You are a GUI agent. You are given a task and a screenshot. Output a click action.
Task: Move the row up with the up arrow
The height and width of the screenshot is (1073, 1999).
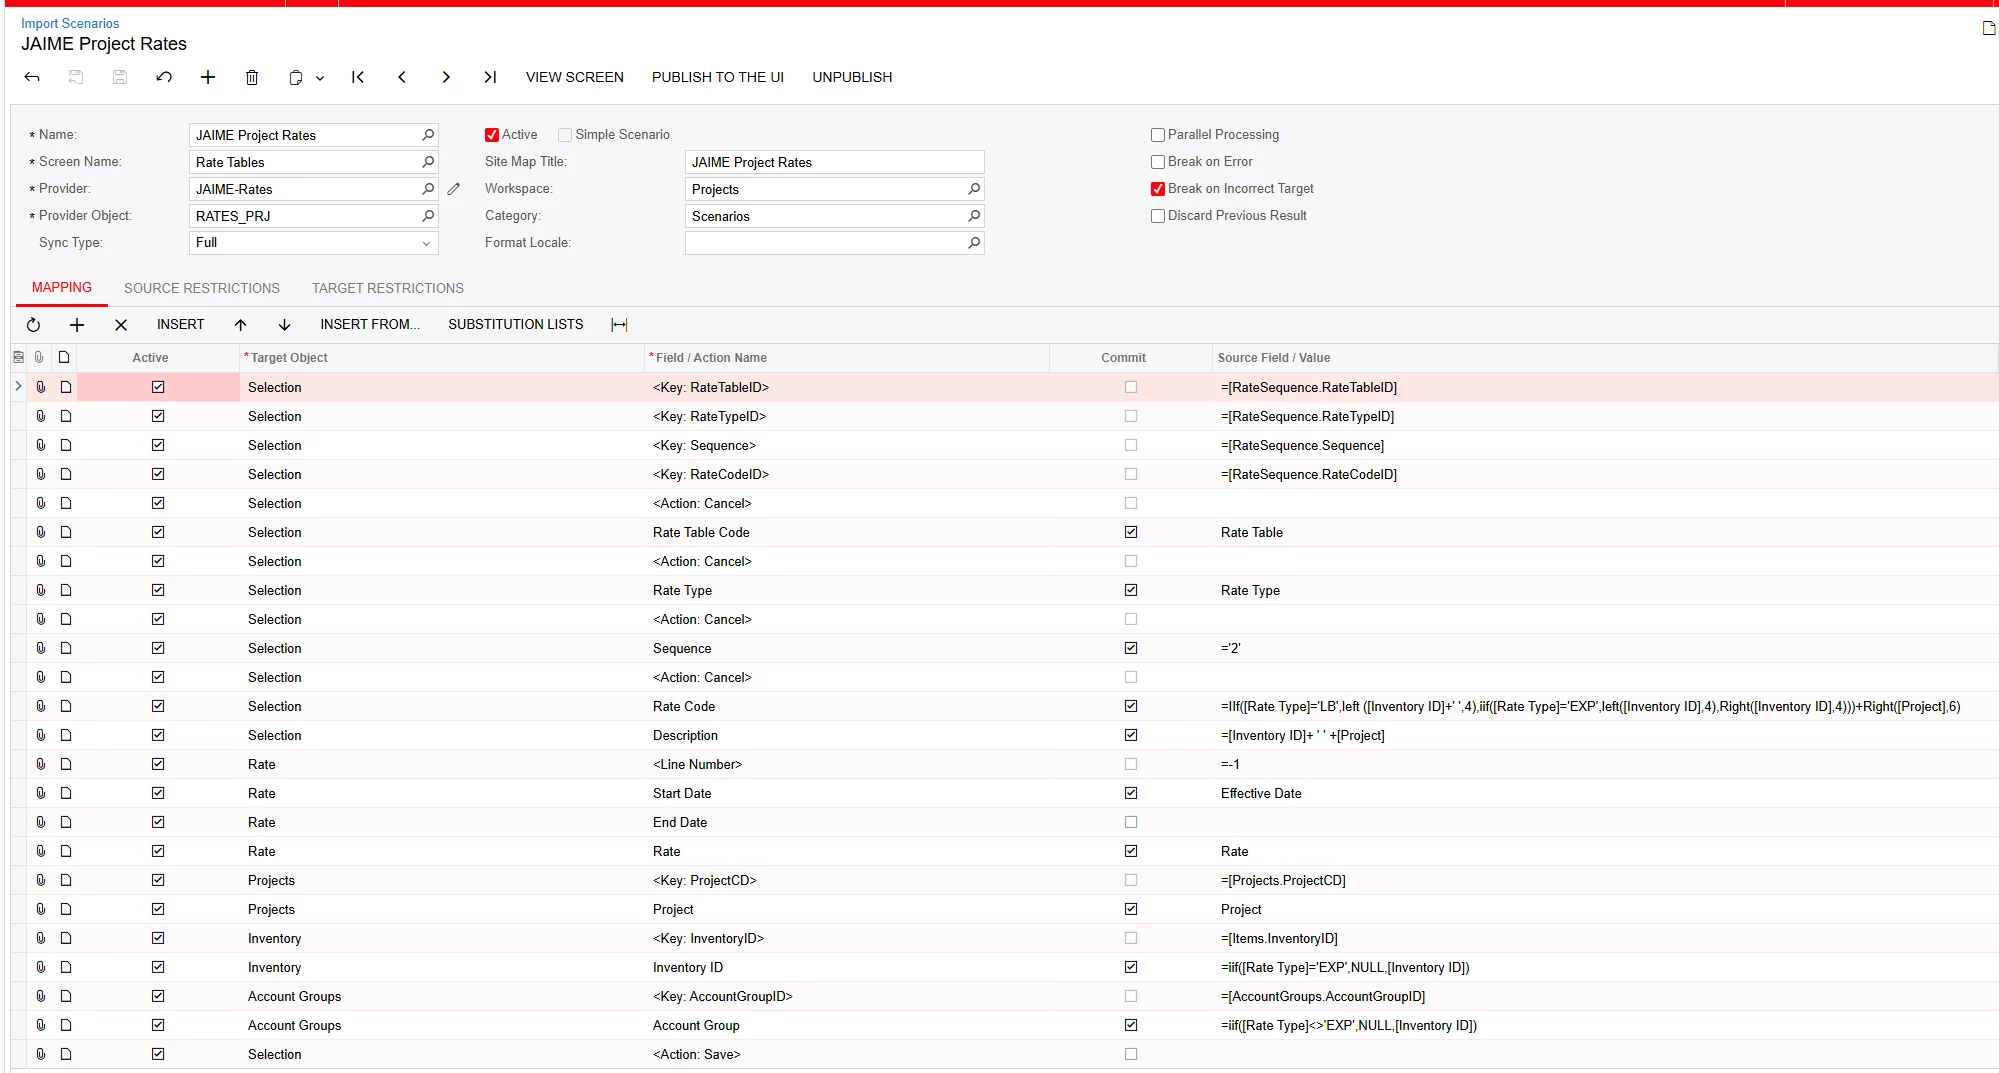[241, 325]
